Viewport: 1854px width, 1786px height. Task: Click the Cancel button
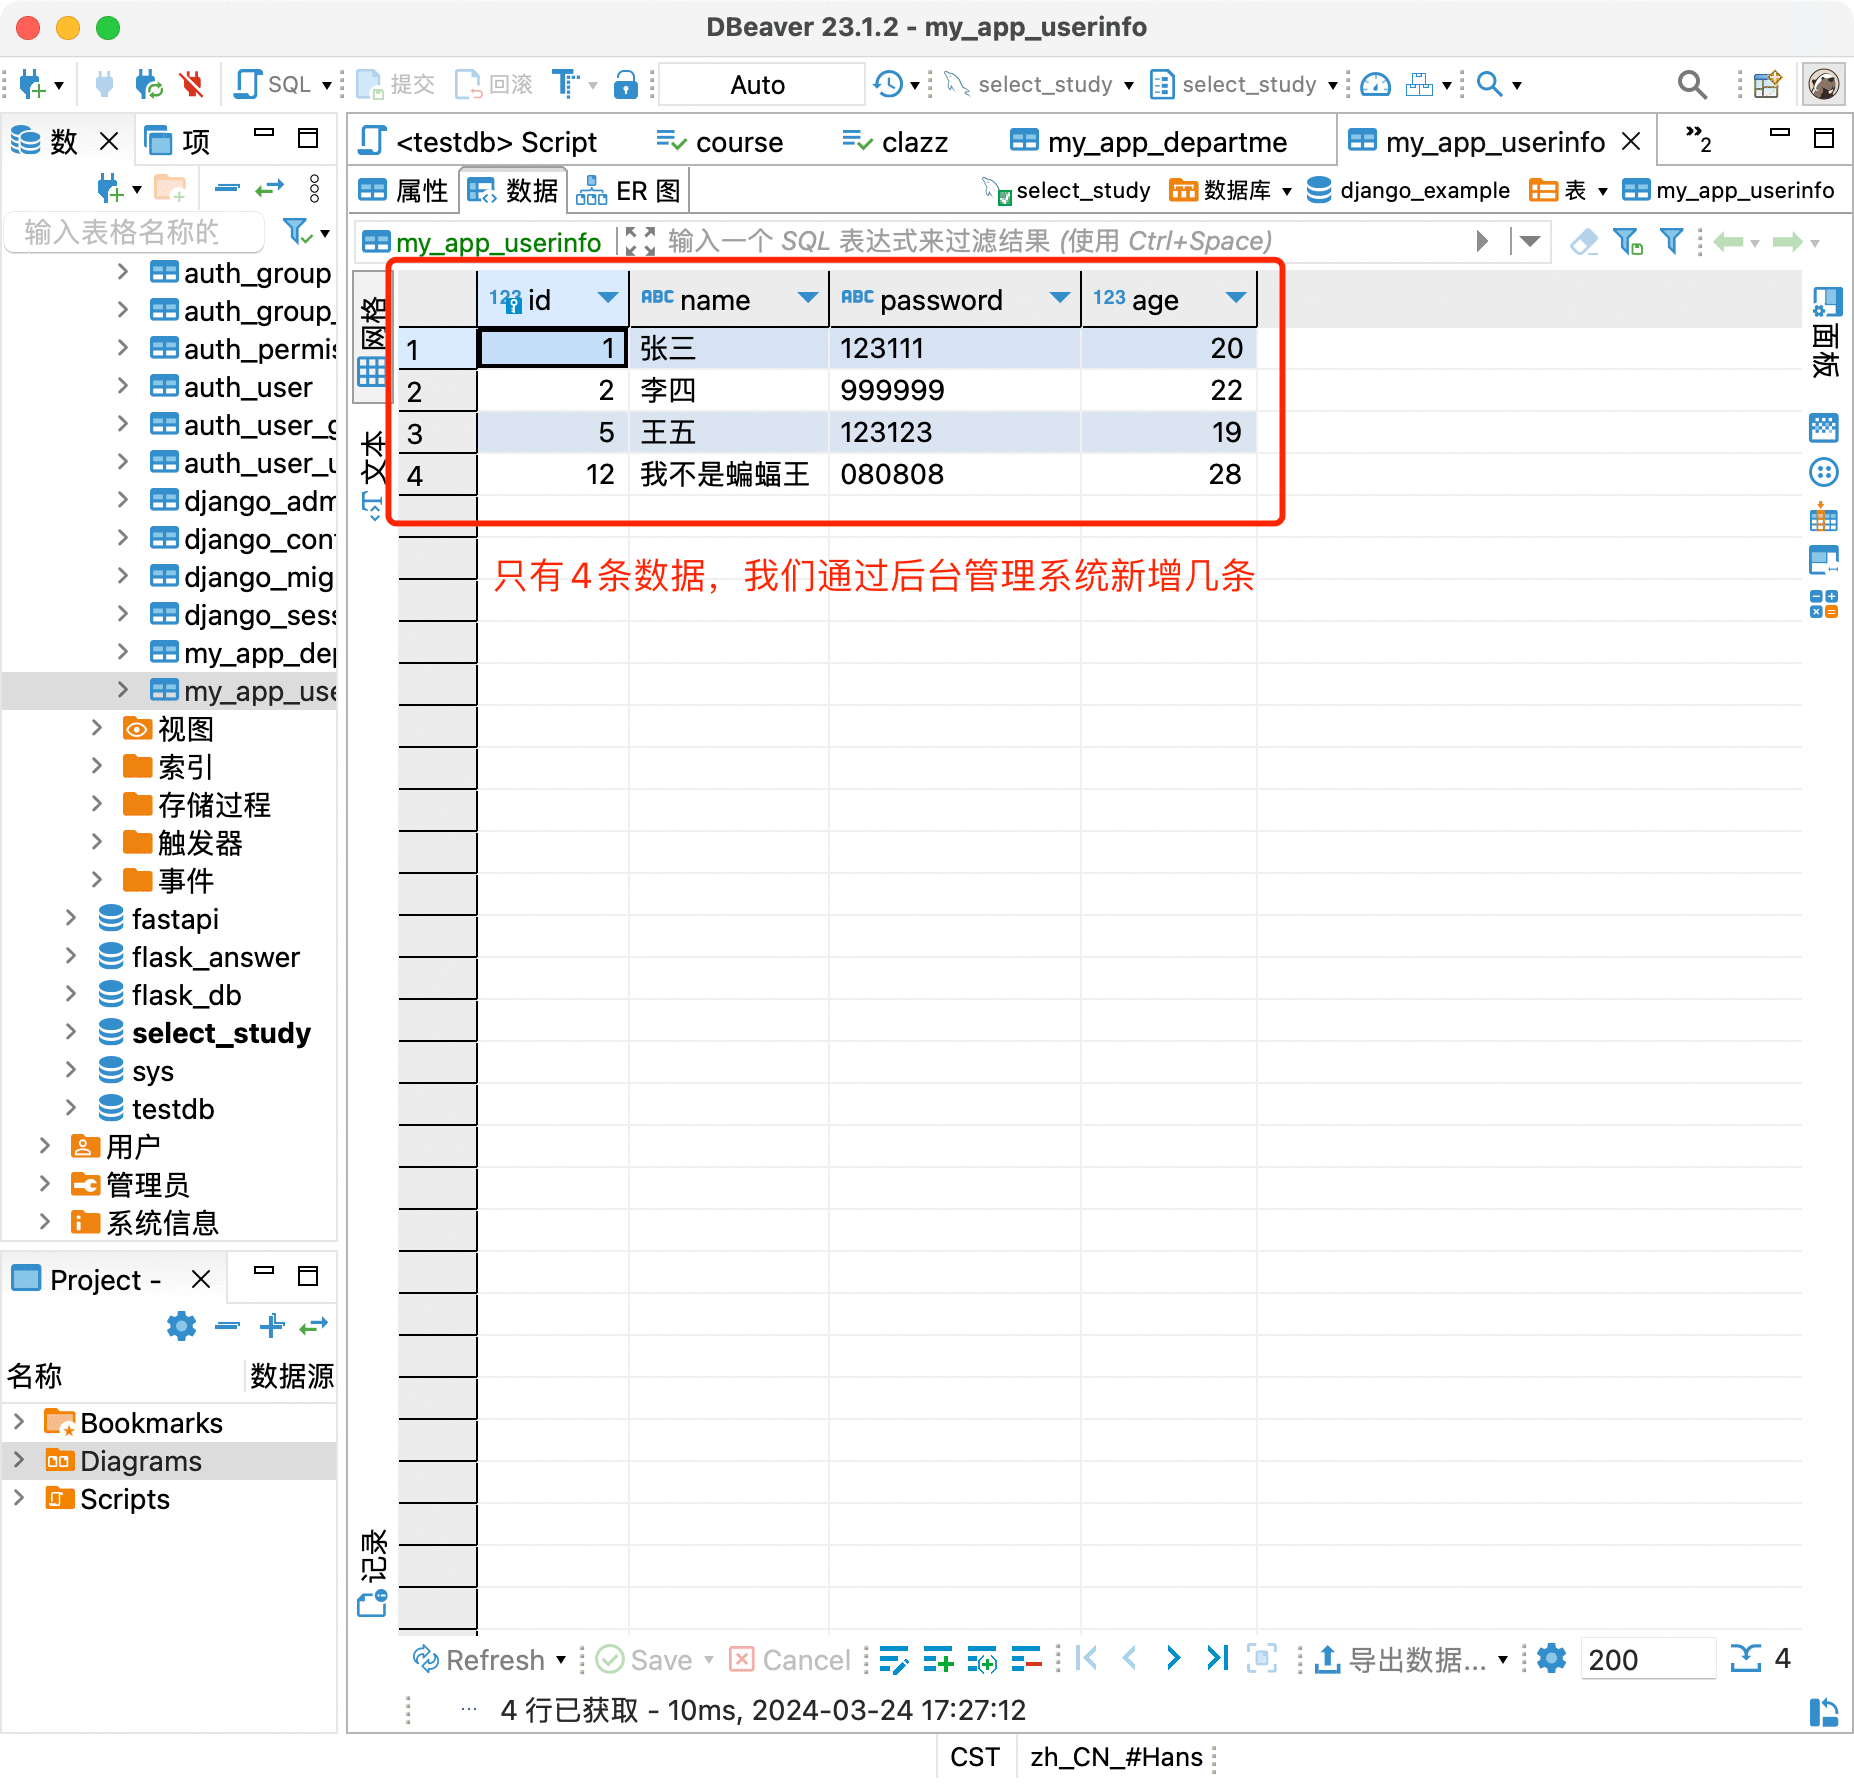pos(788,1660)
